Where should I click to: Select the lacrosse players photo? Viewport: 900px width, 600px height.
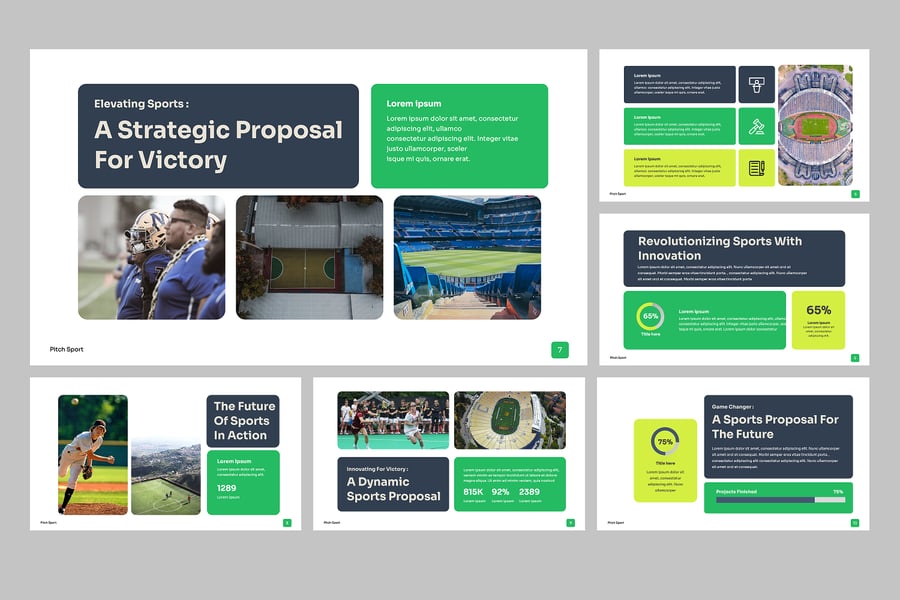393,420
